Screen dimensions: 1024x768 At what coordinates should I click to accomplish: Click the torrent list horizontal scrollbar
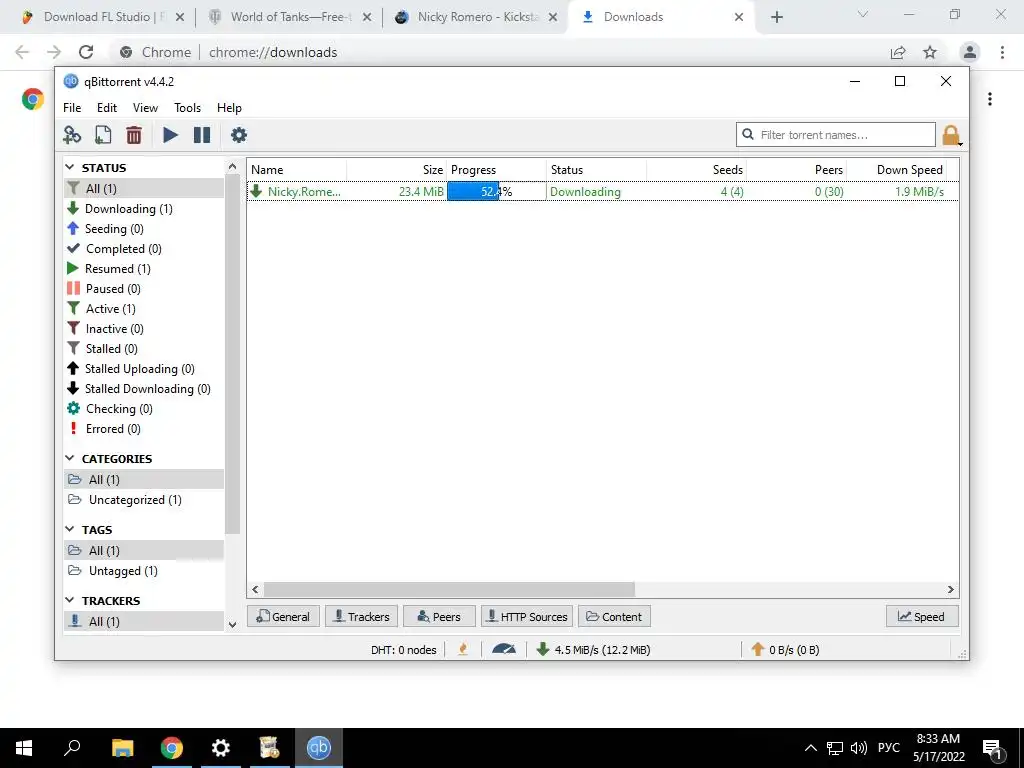[449, 590]
